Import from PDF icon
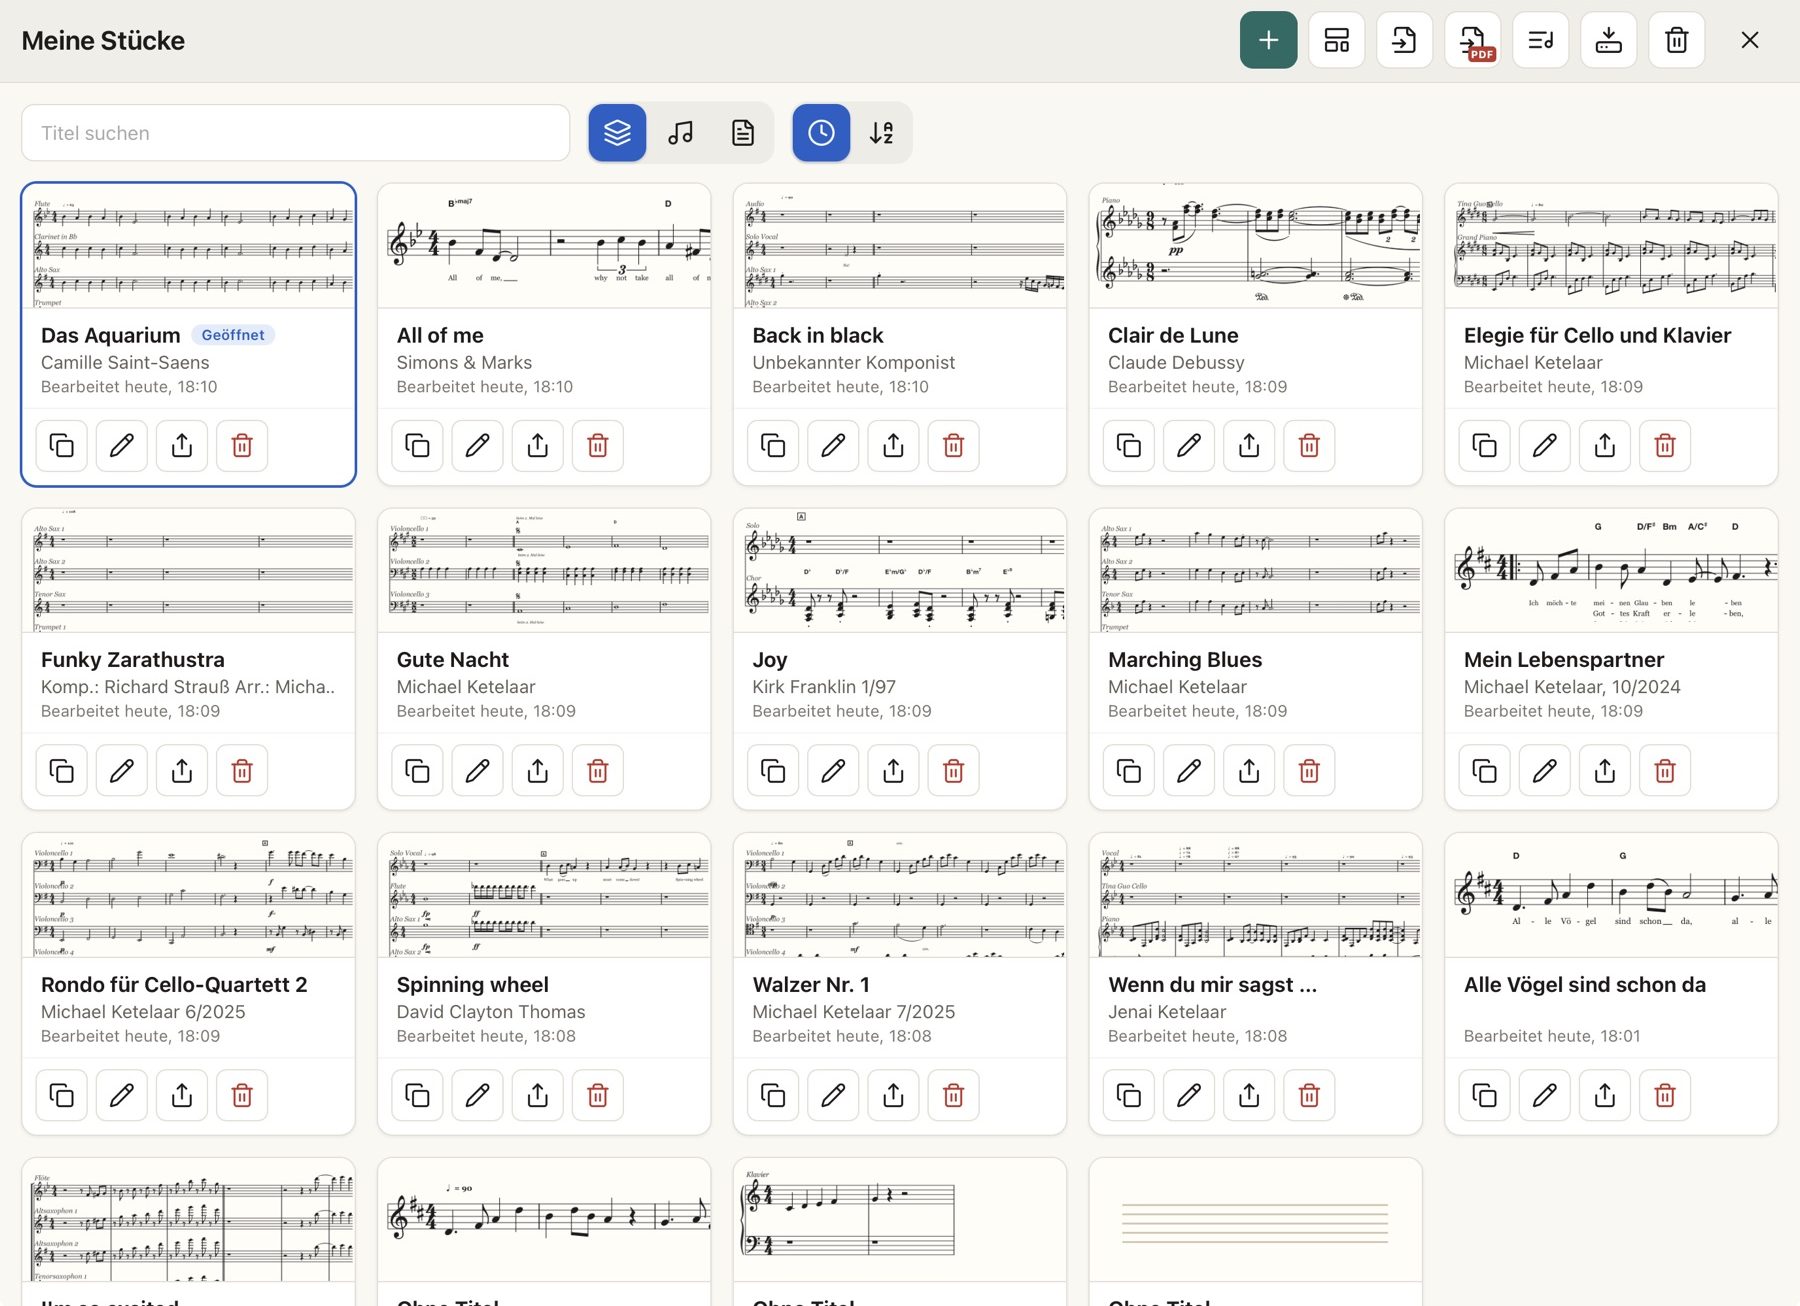The width and height of the screenshot is (1800, 1306). pyautogui.click(x=1472, y=40)
